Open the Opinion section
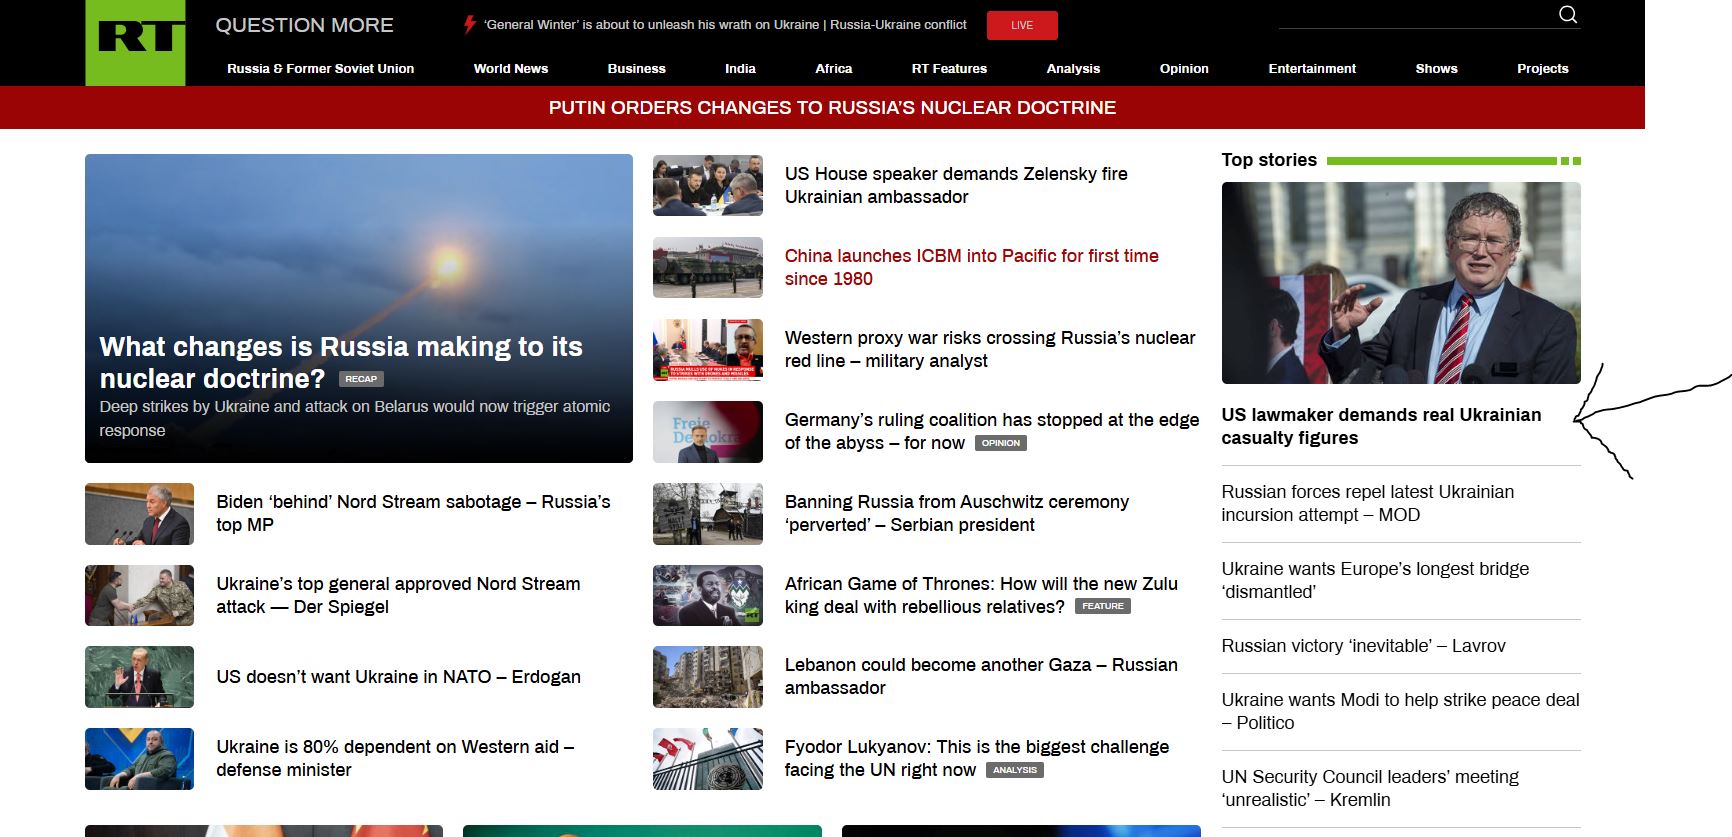Screen dimensions: 1732x837 coord(1184,69)
